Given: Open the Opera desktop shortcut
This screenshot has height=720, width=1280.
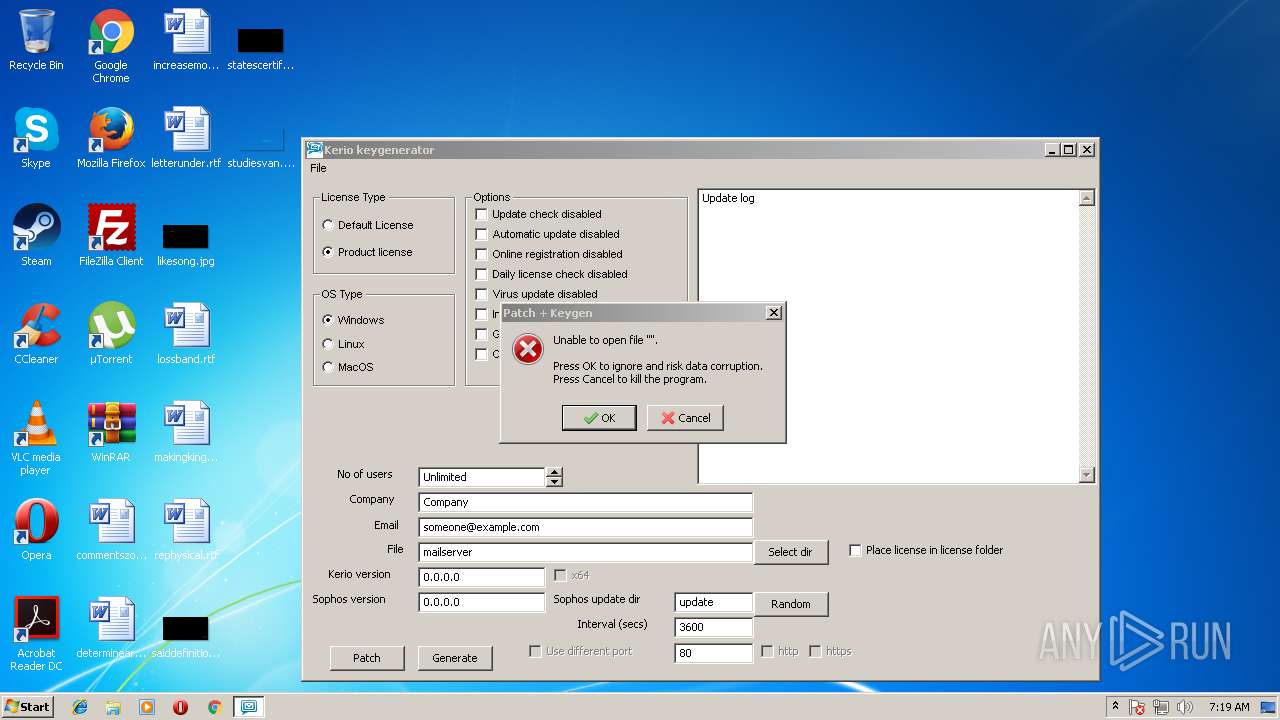Looking at the screenshot, I should 36,530.
